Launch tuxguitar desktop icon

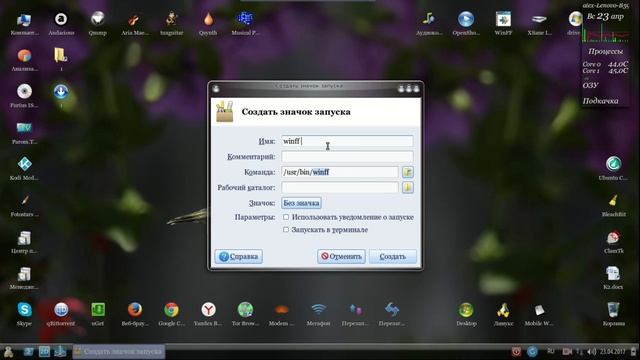[x=171, y=23]
